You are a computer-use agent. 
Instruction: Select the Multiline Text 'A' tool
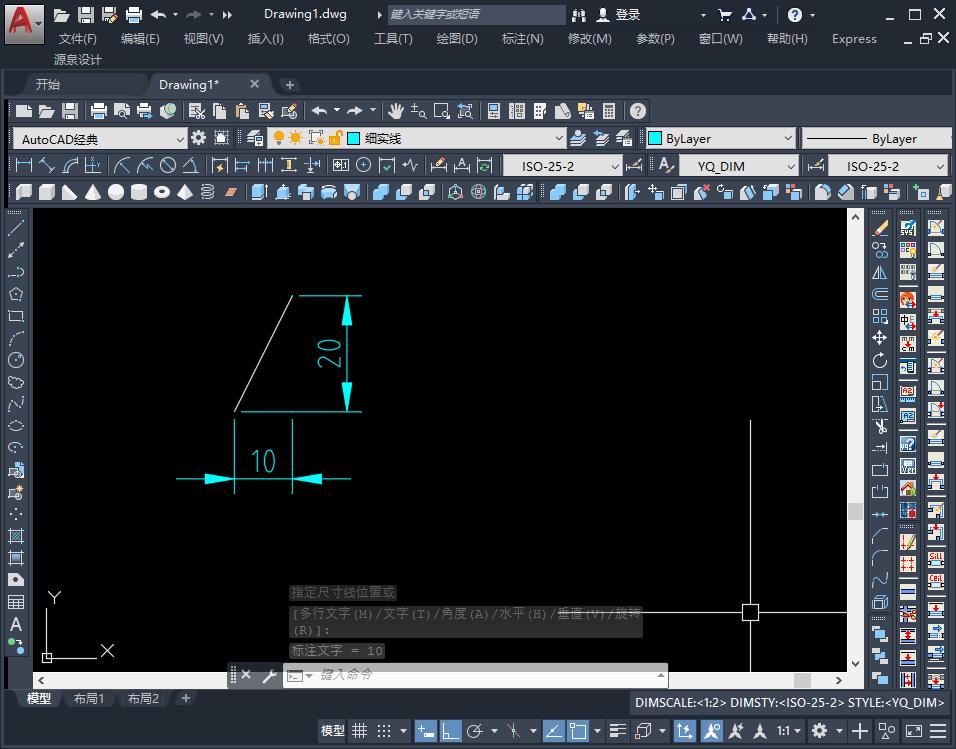(x=16, y=624)
